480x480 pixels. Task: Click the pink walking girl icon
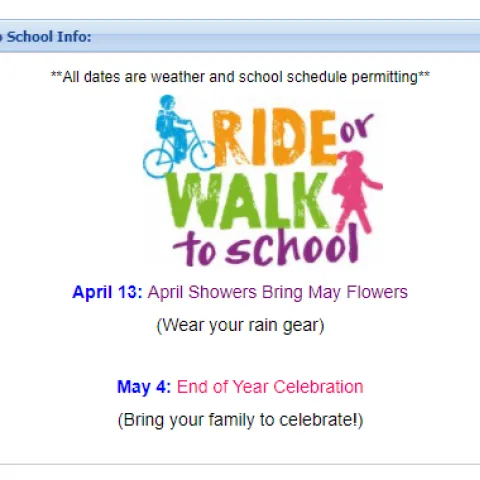358,191
